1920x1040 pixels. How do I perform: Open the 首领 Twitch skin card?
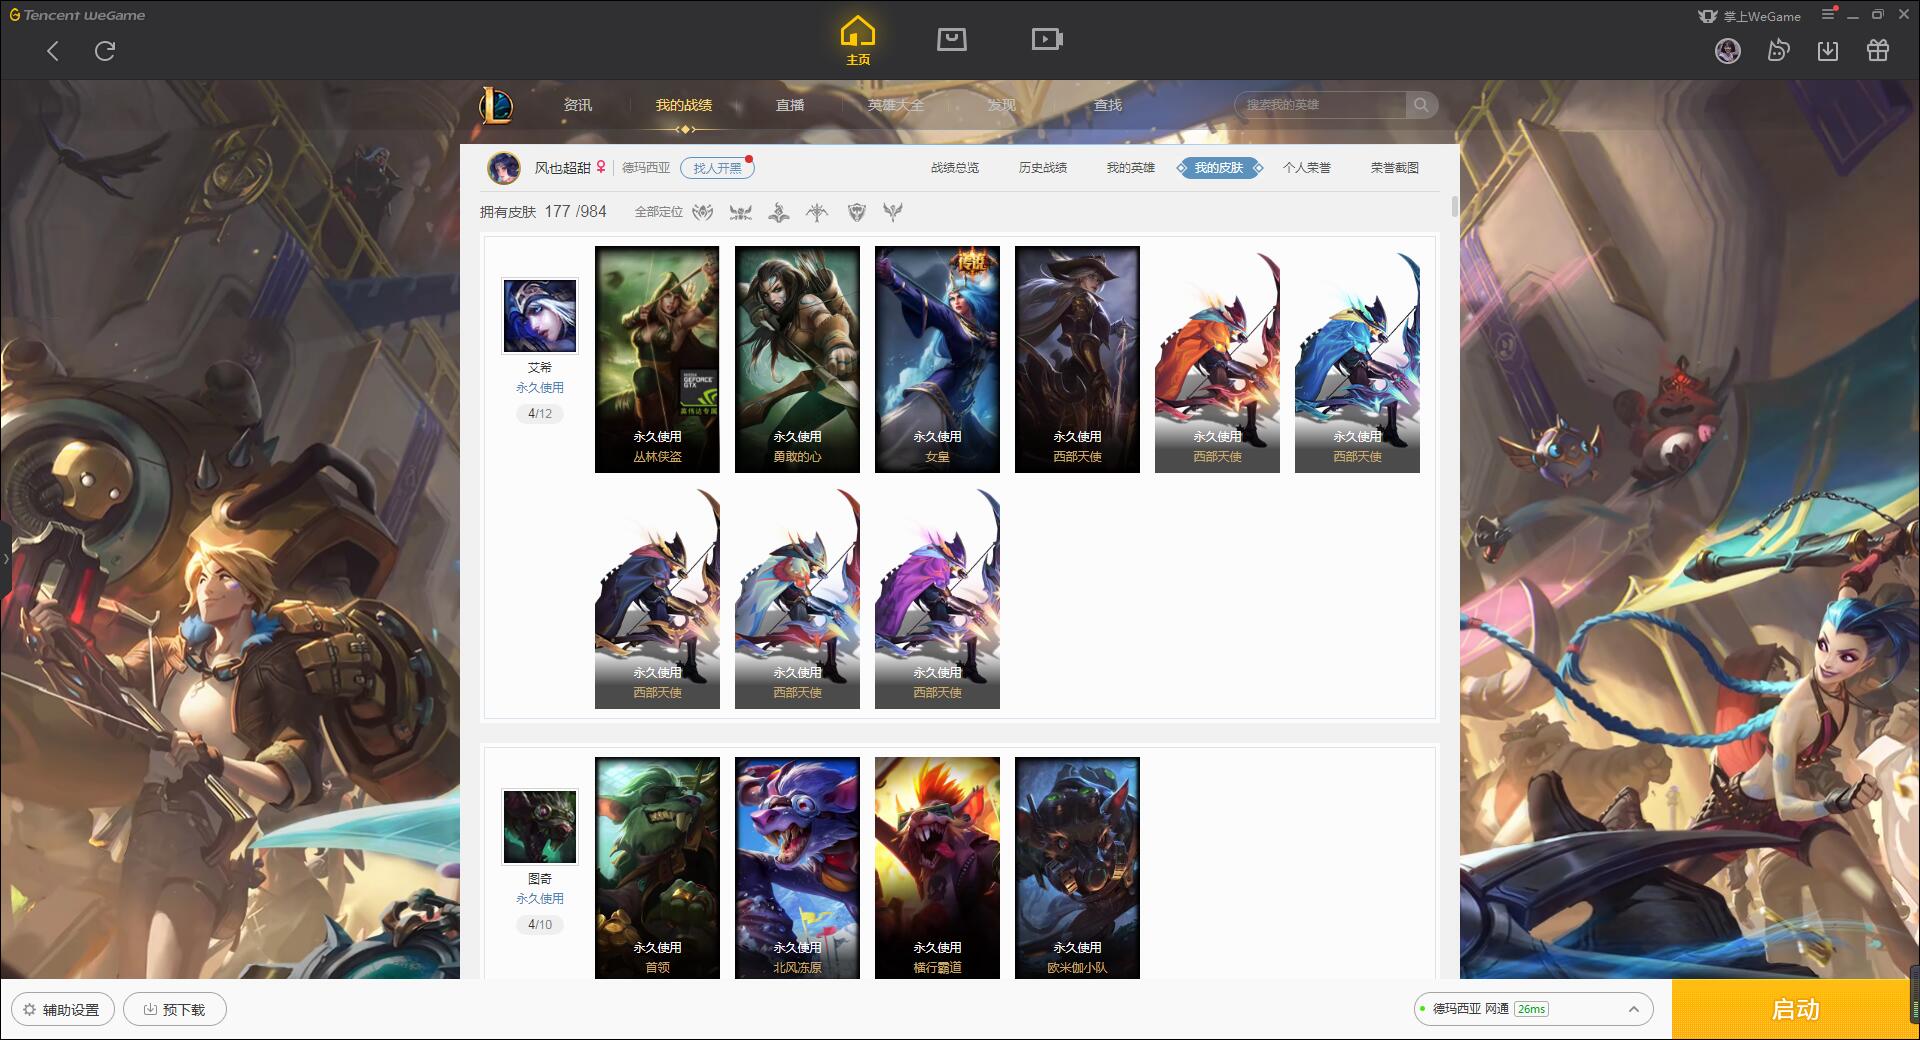(657, 868)
